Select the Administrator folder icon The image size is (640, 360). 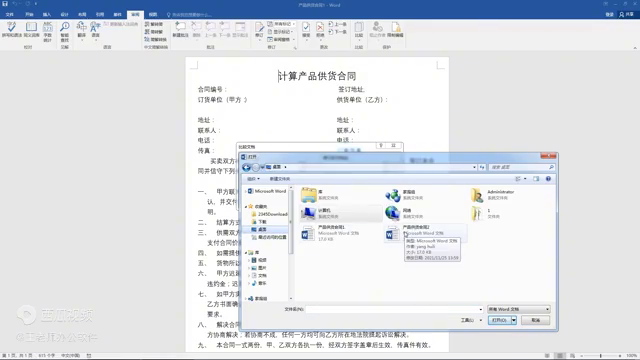click(477, 195)
